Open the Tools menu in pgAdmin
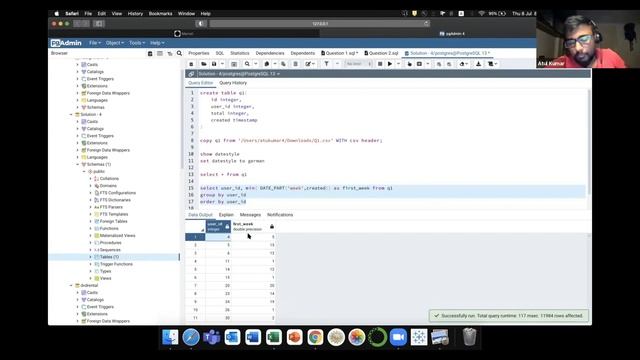The height and width of the screenshot is (360, 640). [137, 43]
